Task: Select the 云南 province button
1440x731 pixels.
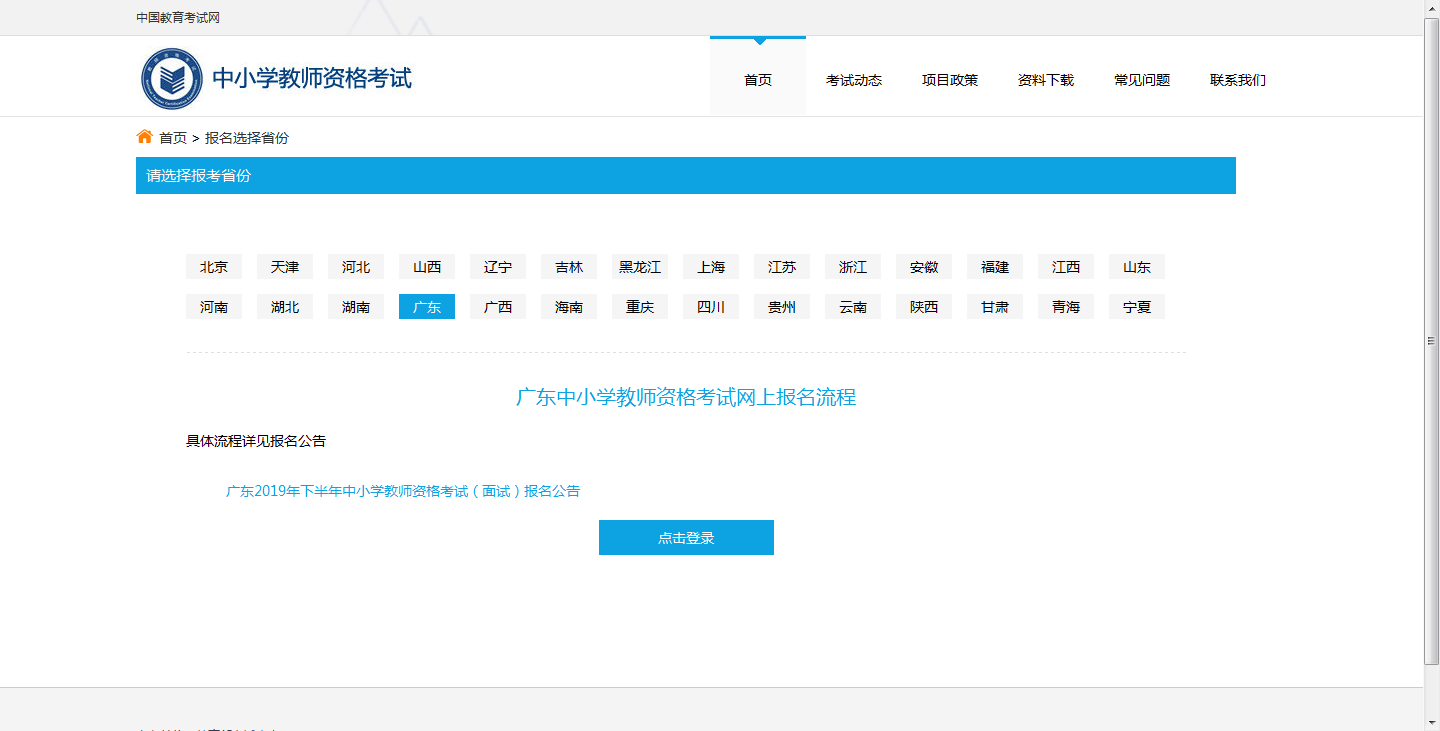Action: 853,307
